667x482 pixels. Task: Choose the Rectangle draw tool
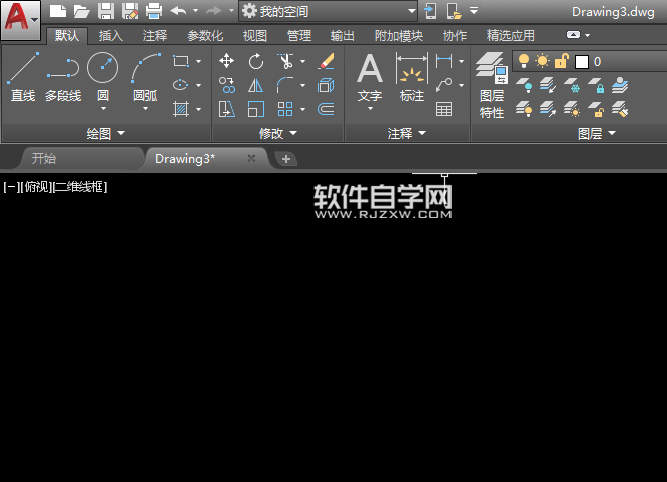point(181,61)
